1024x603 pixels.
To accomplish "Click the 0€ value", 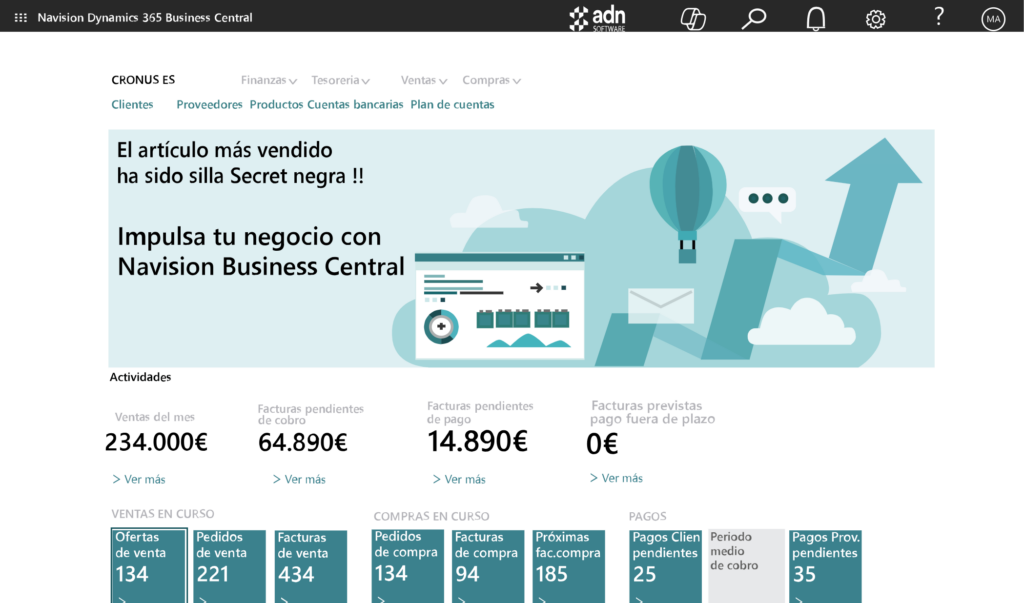I will coord(601,444).
